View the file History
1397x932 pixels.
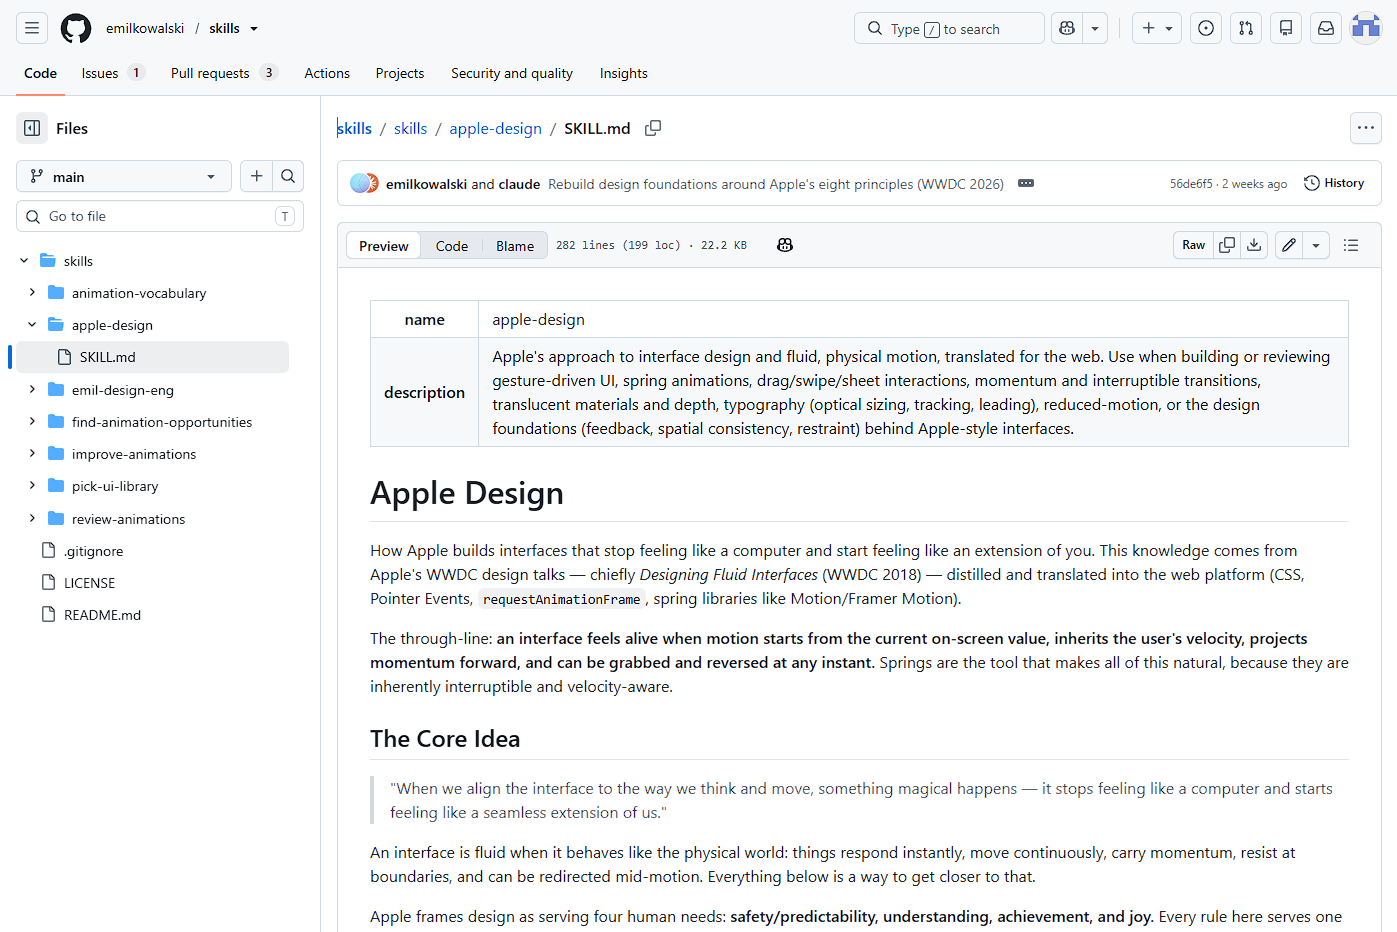tap(1334, 183)
